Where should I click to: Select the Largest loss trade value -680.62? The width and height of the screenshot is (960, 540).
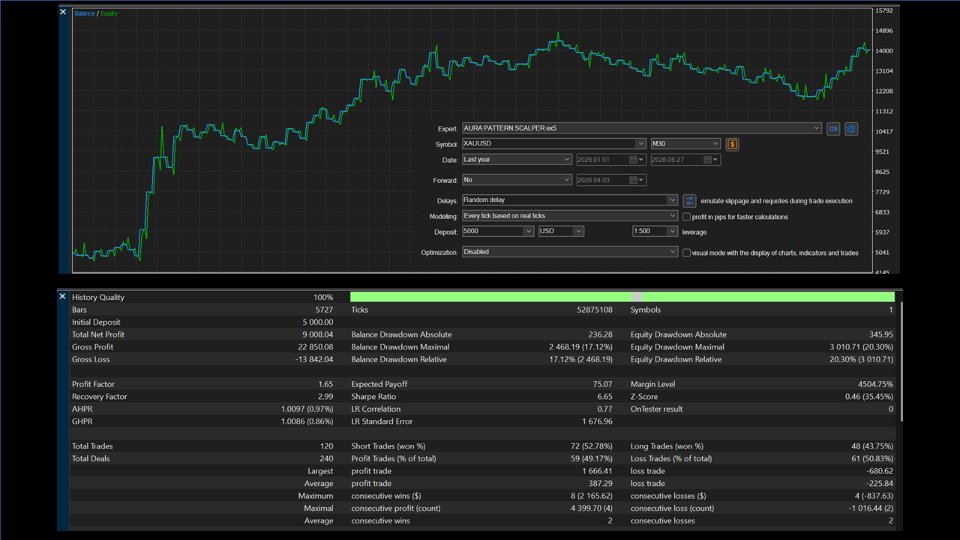(x=880, y=471)
